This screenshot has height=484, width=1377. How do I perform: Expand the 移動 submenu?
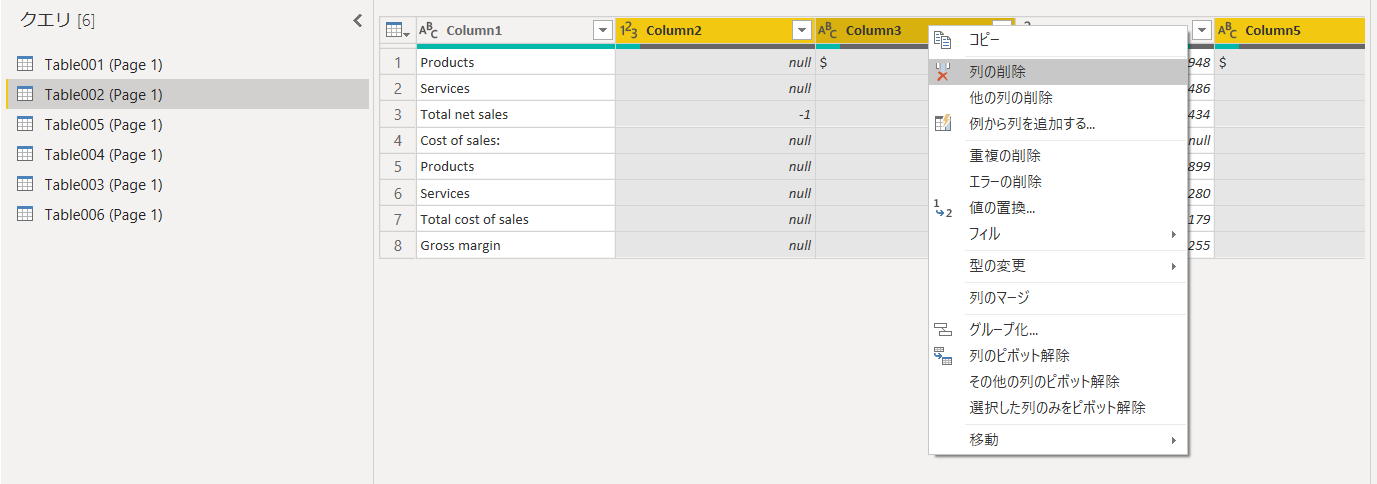click(1058, 440)
